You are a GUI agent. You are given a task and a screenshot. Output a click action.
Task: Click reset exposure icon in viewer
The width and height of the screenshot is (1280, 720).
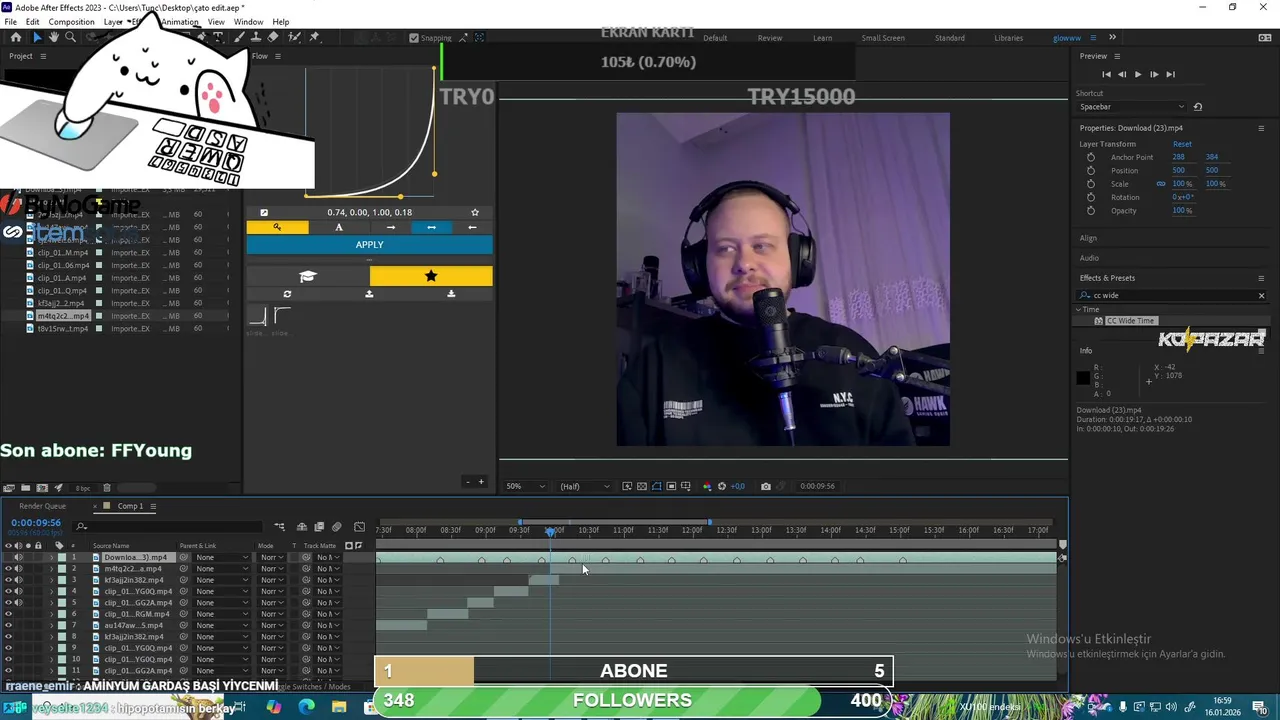[722, 486]
